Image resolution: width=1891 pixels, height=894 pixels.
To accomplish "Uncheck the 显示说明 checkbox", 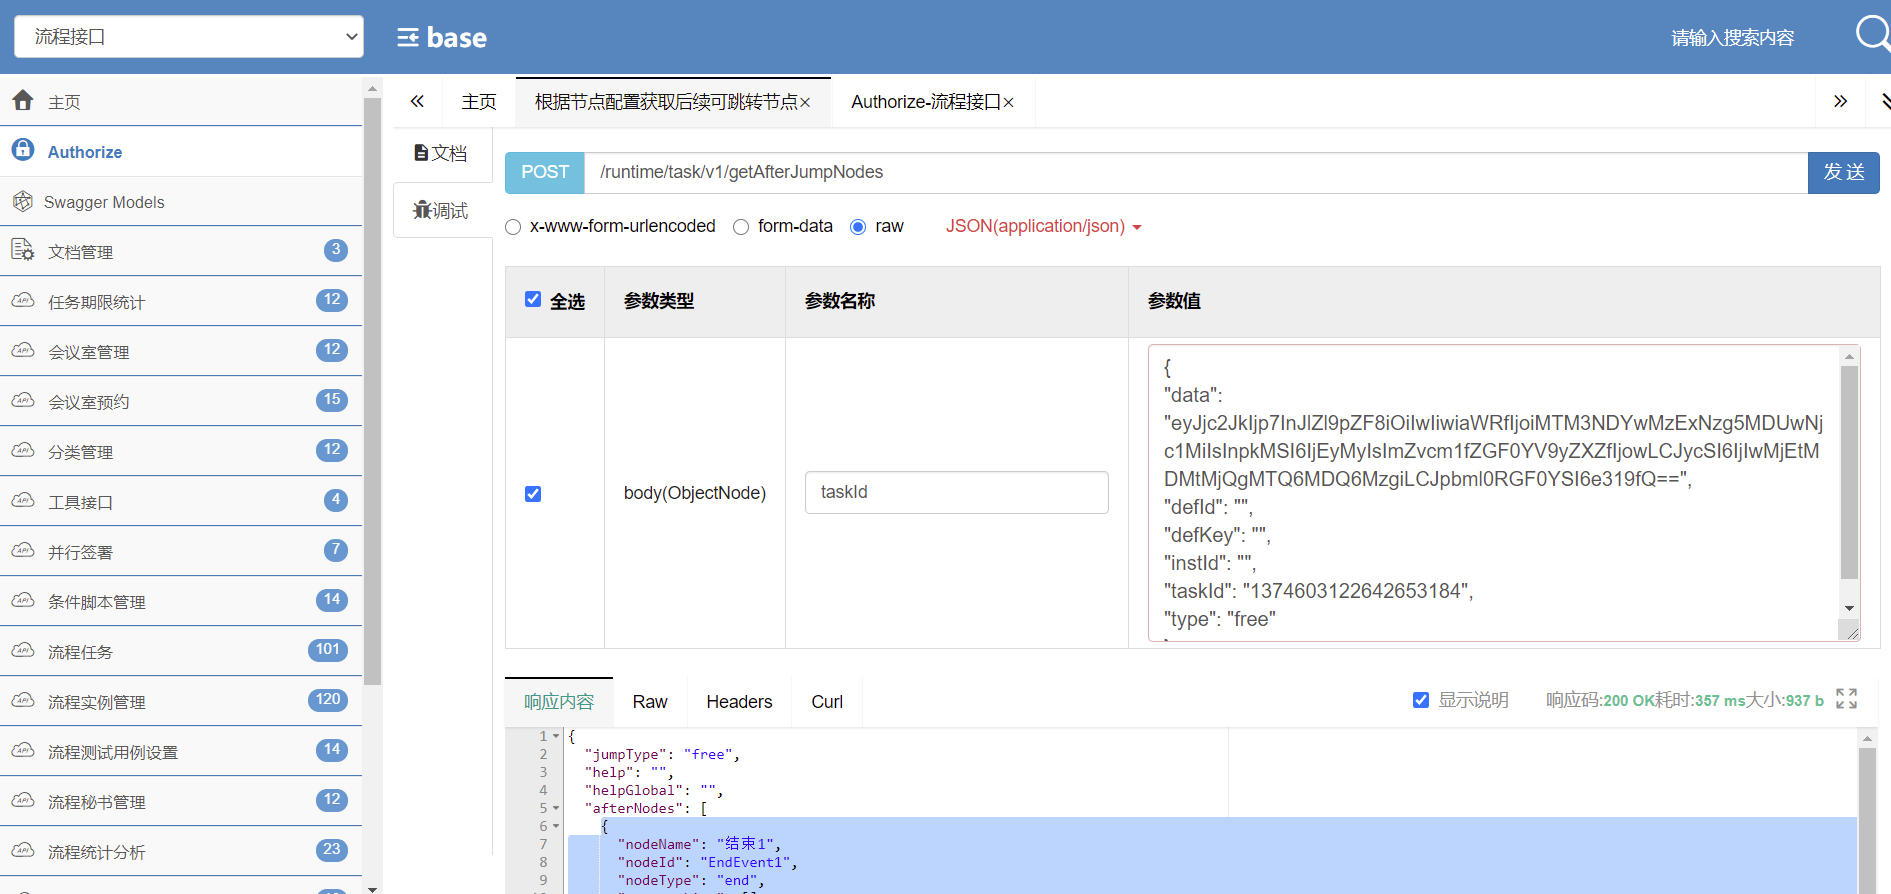I will pos(1420,700).
